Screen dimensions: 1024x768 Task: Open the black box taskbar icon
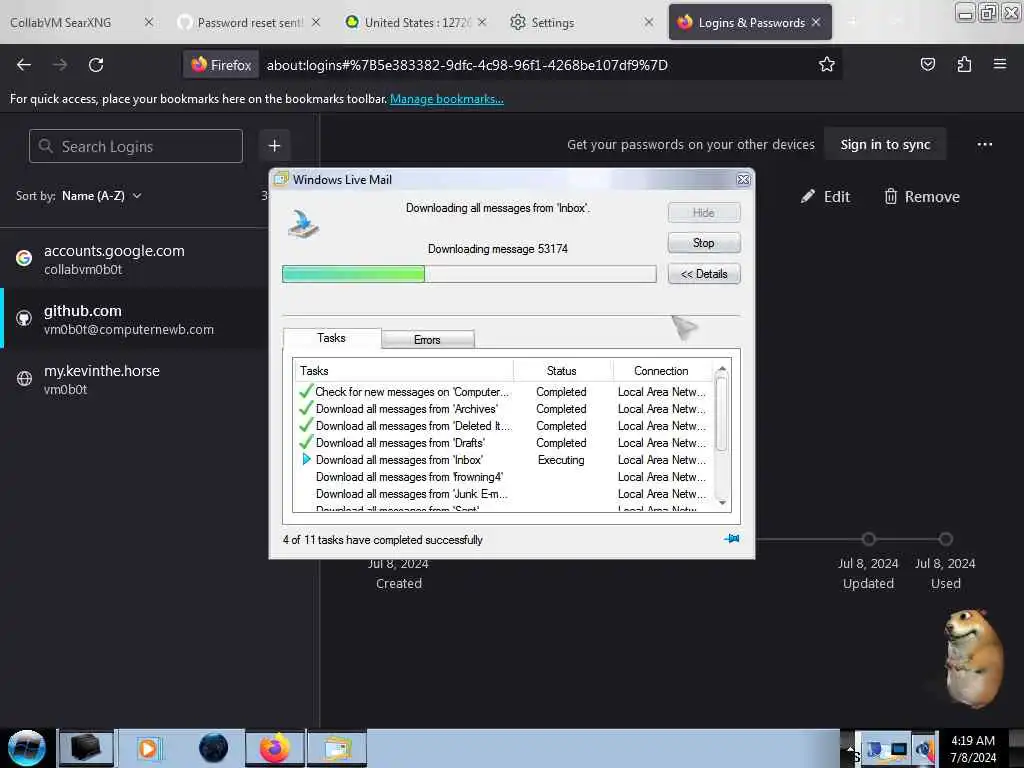(86, 748)
